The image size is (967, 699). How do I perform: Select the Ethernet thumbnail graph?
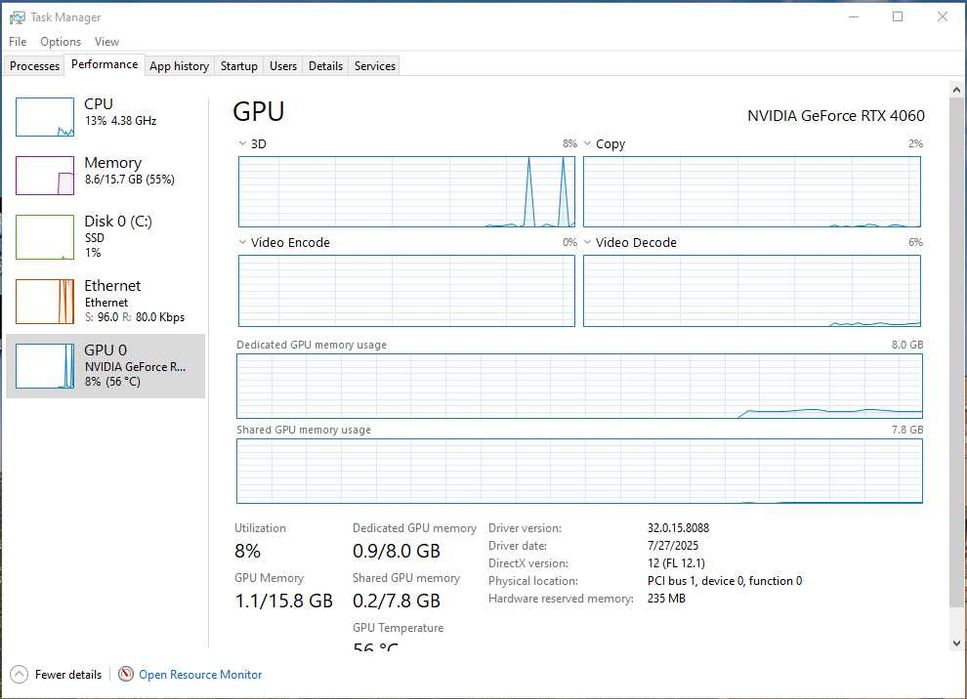click(x=45, y=301)
